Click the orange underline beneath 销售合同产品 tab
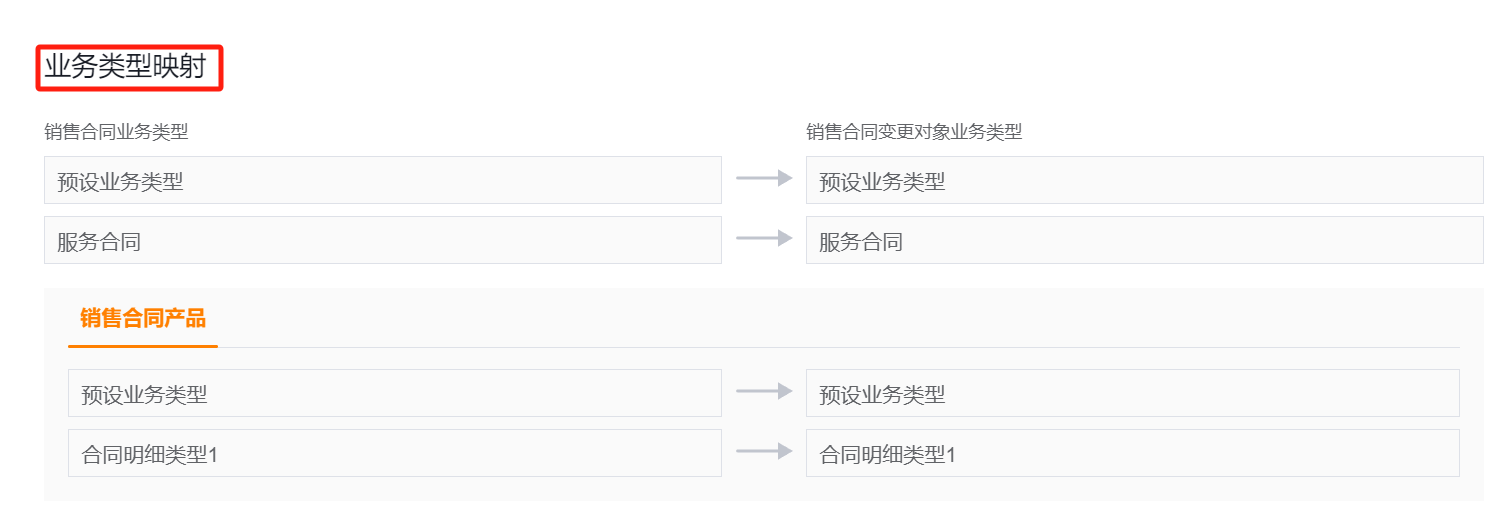The image size is (1504, 524). tap(143, 346)
